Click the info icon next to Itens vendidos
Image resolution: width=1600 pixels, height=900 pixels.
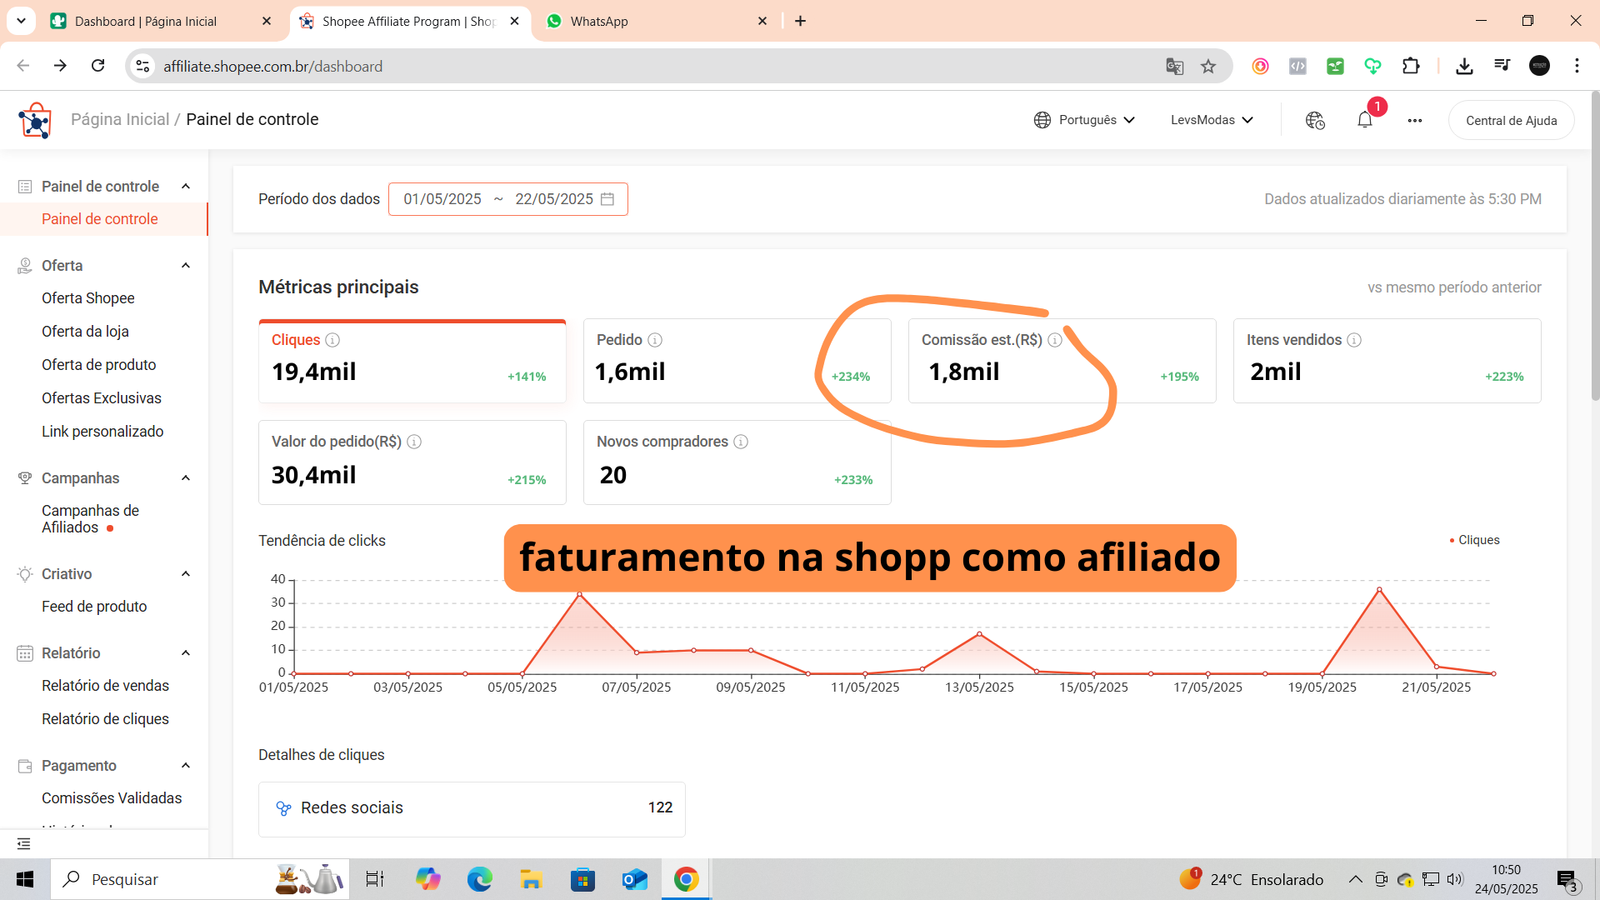(1354, 340)
